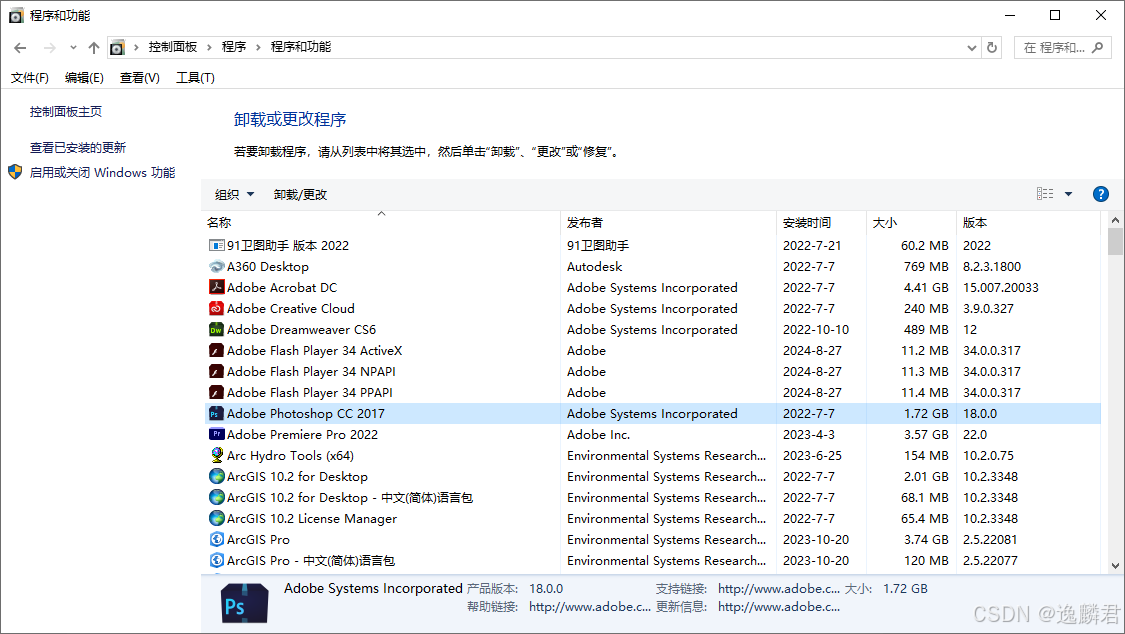Click the Adobe Acrobat DC icon
This screenshot has width=1125, height=634.
coord(216,287)
